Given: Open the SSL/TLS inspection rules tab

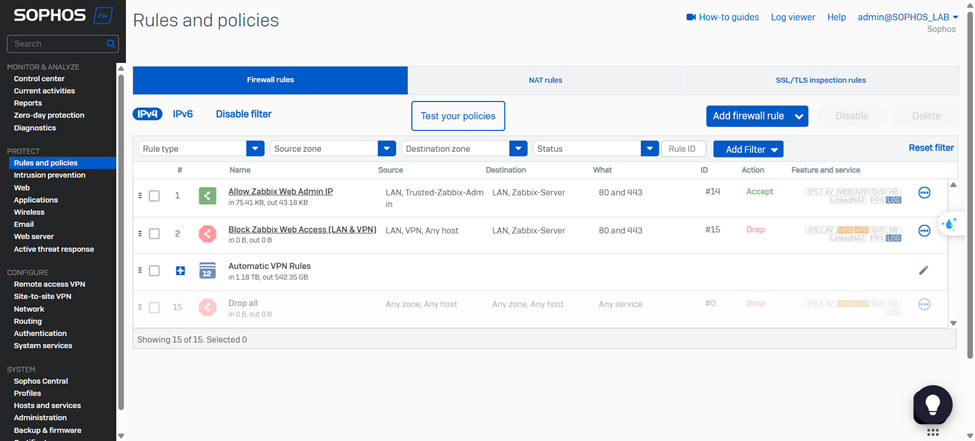Looking at the screenshot, I should pyautogui.click(x=820, y=80).
